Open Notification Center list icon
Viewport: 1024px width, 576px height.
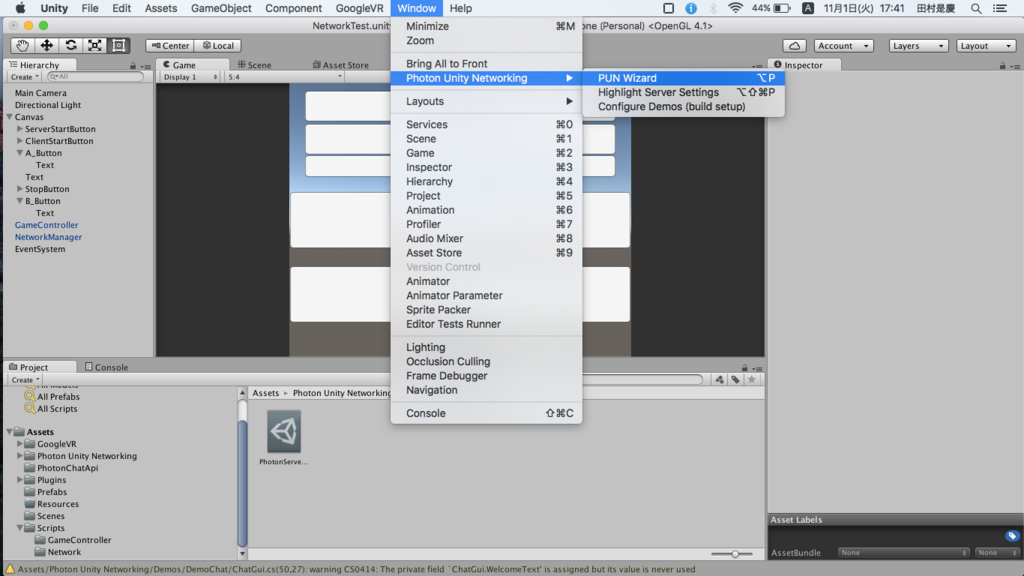pyautogui.click(x=1000, y=8)
